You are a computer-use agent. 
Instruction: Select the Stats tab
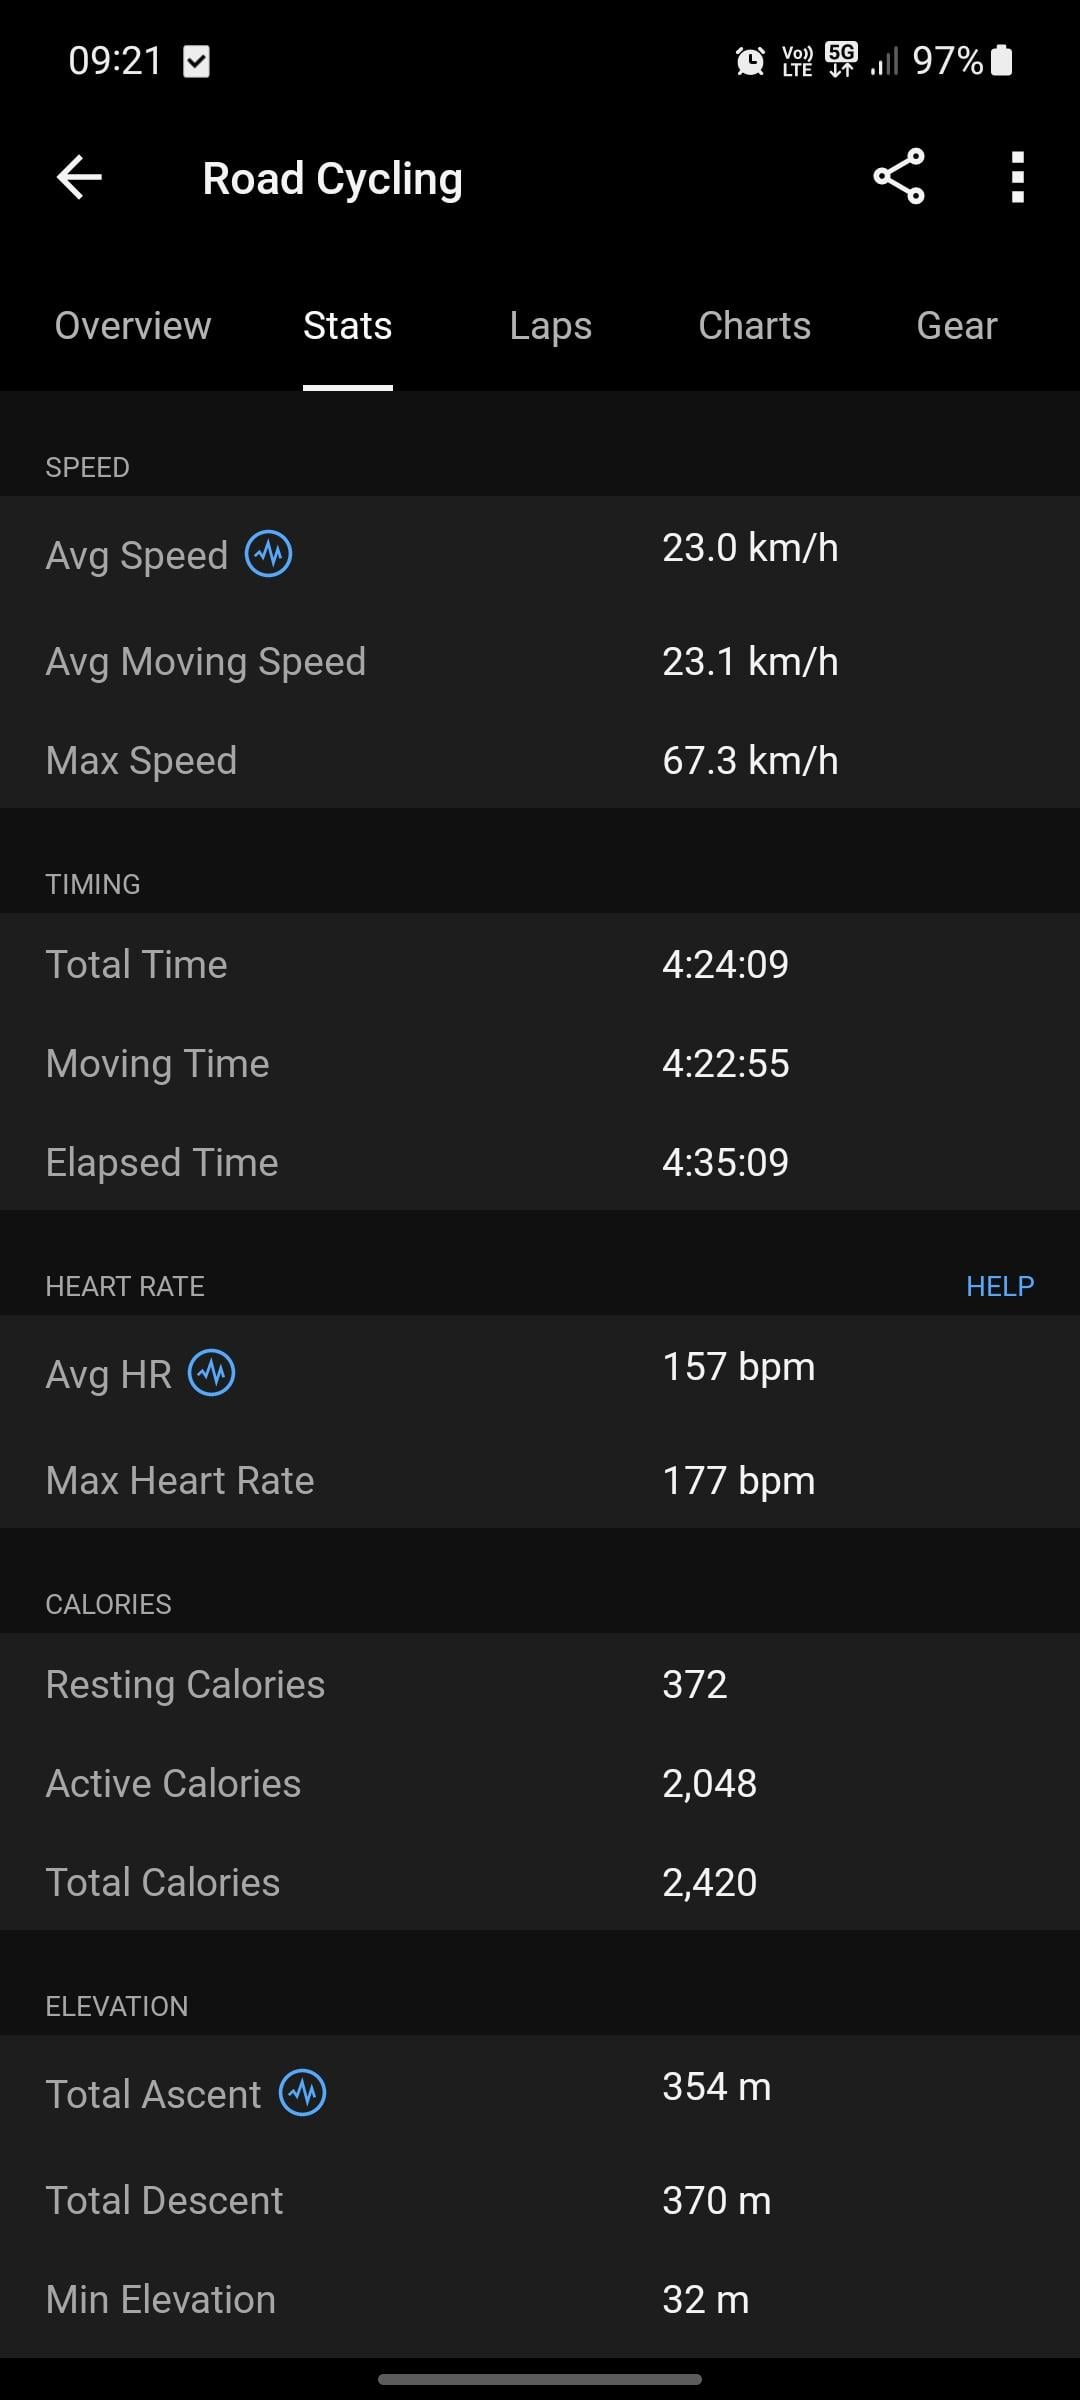point(347,326)
